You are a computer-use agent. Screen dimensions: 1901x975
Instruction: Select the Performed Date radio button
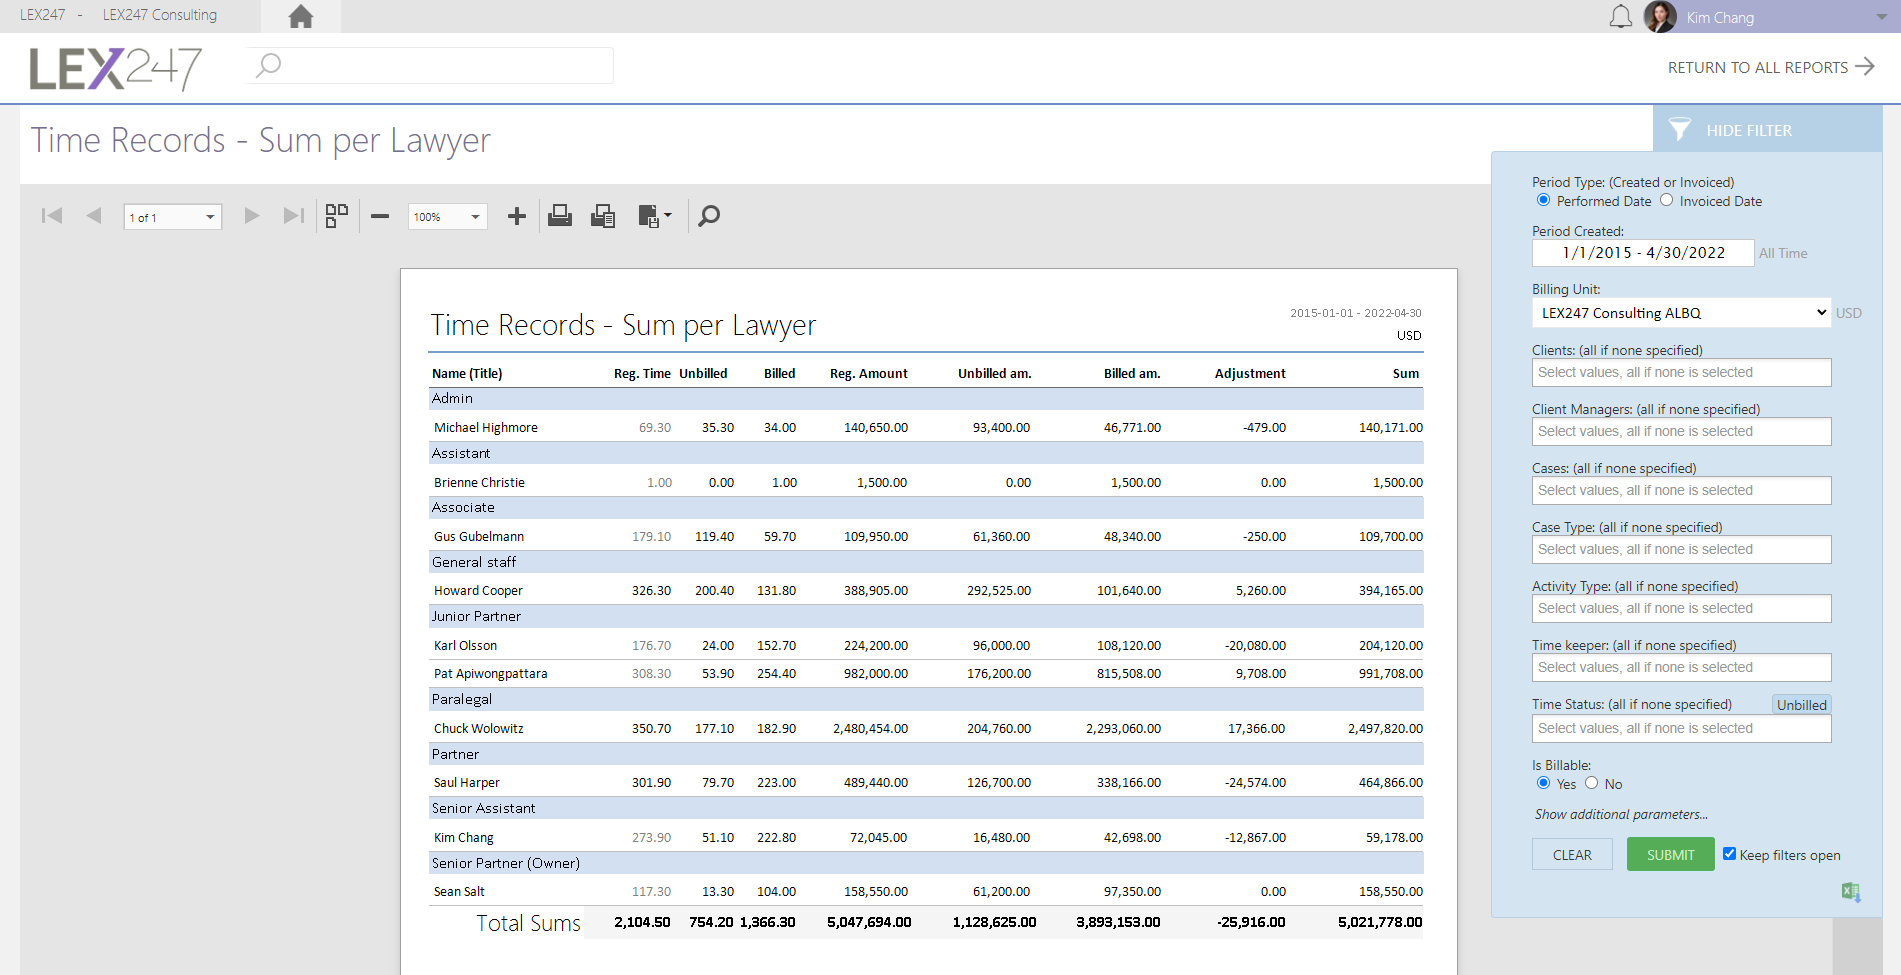(x=1543, y=200)
